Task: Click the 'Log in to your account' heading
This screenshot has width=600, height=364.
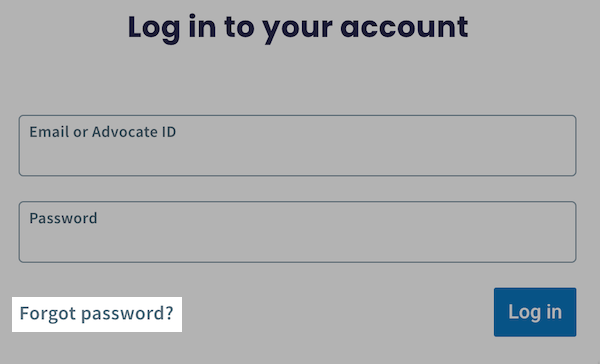Action: [298, 28]
